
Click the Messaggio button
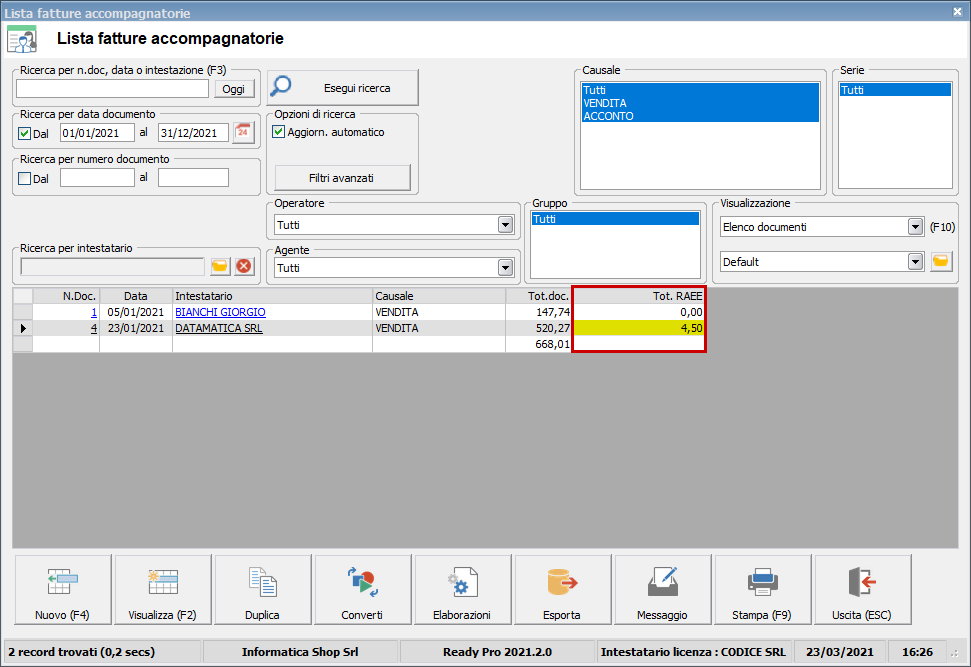coord(663,590)
